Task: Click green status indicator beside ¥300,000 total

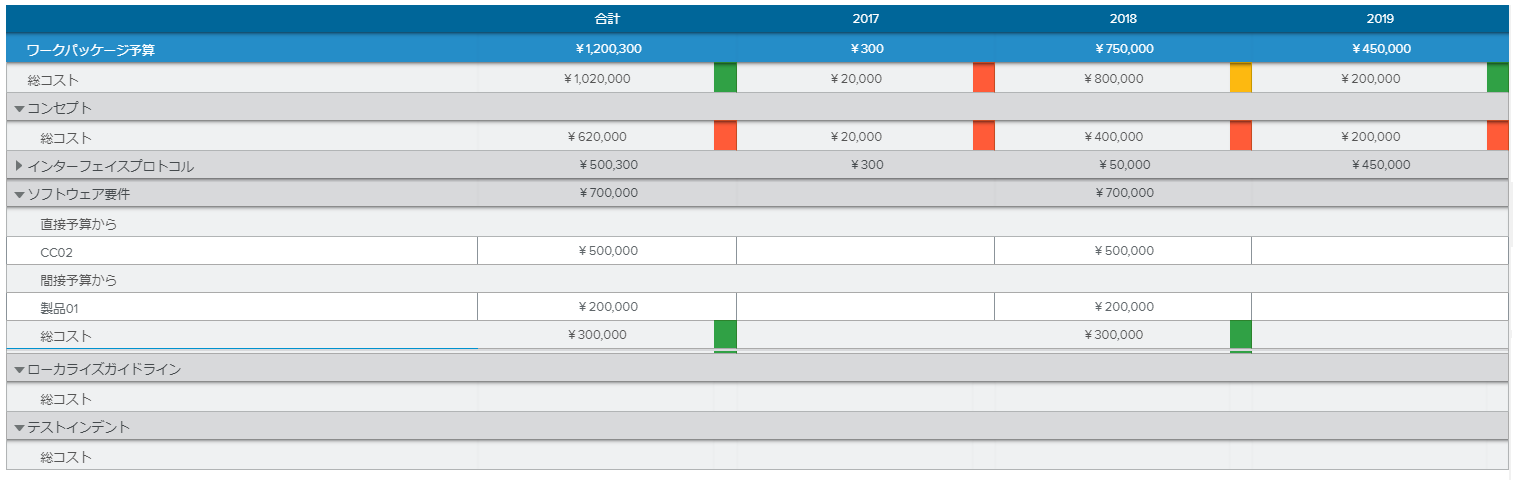Action: coord(725,335)
